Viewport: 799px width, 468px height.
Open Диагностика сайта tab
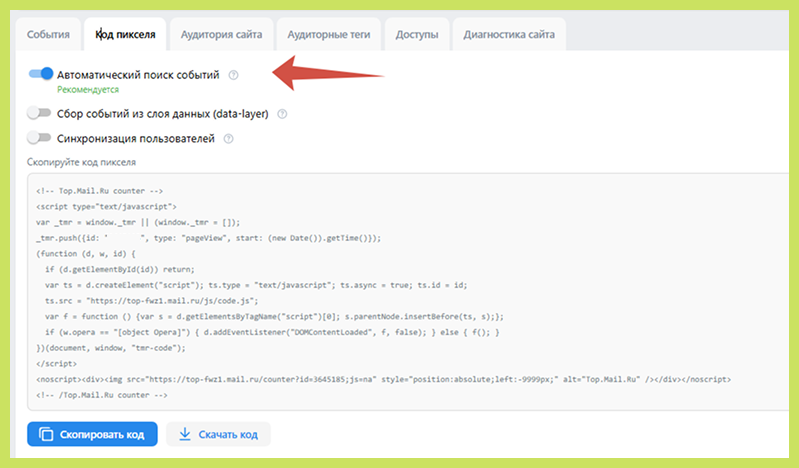(509, 34)
